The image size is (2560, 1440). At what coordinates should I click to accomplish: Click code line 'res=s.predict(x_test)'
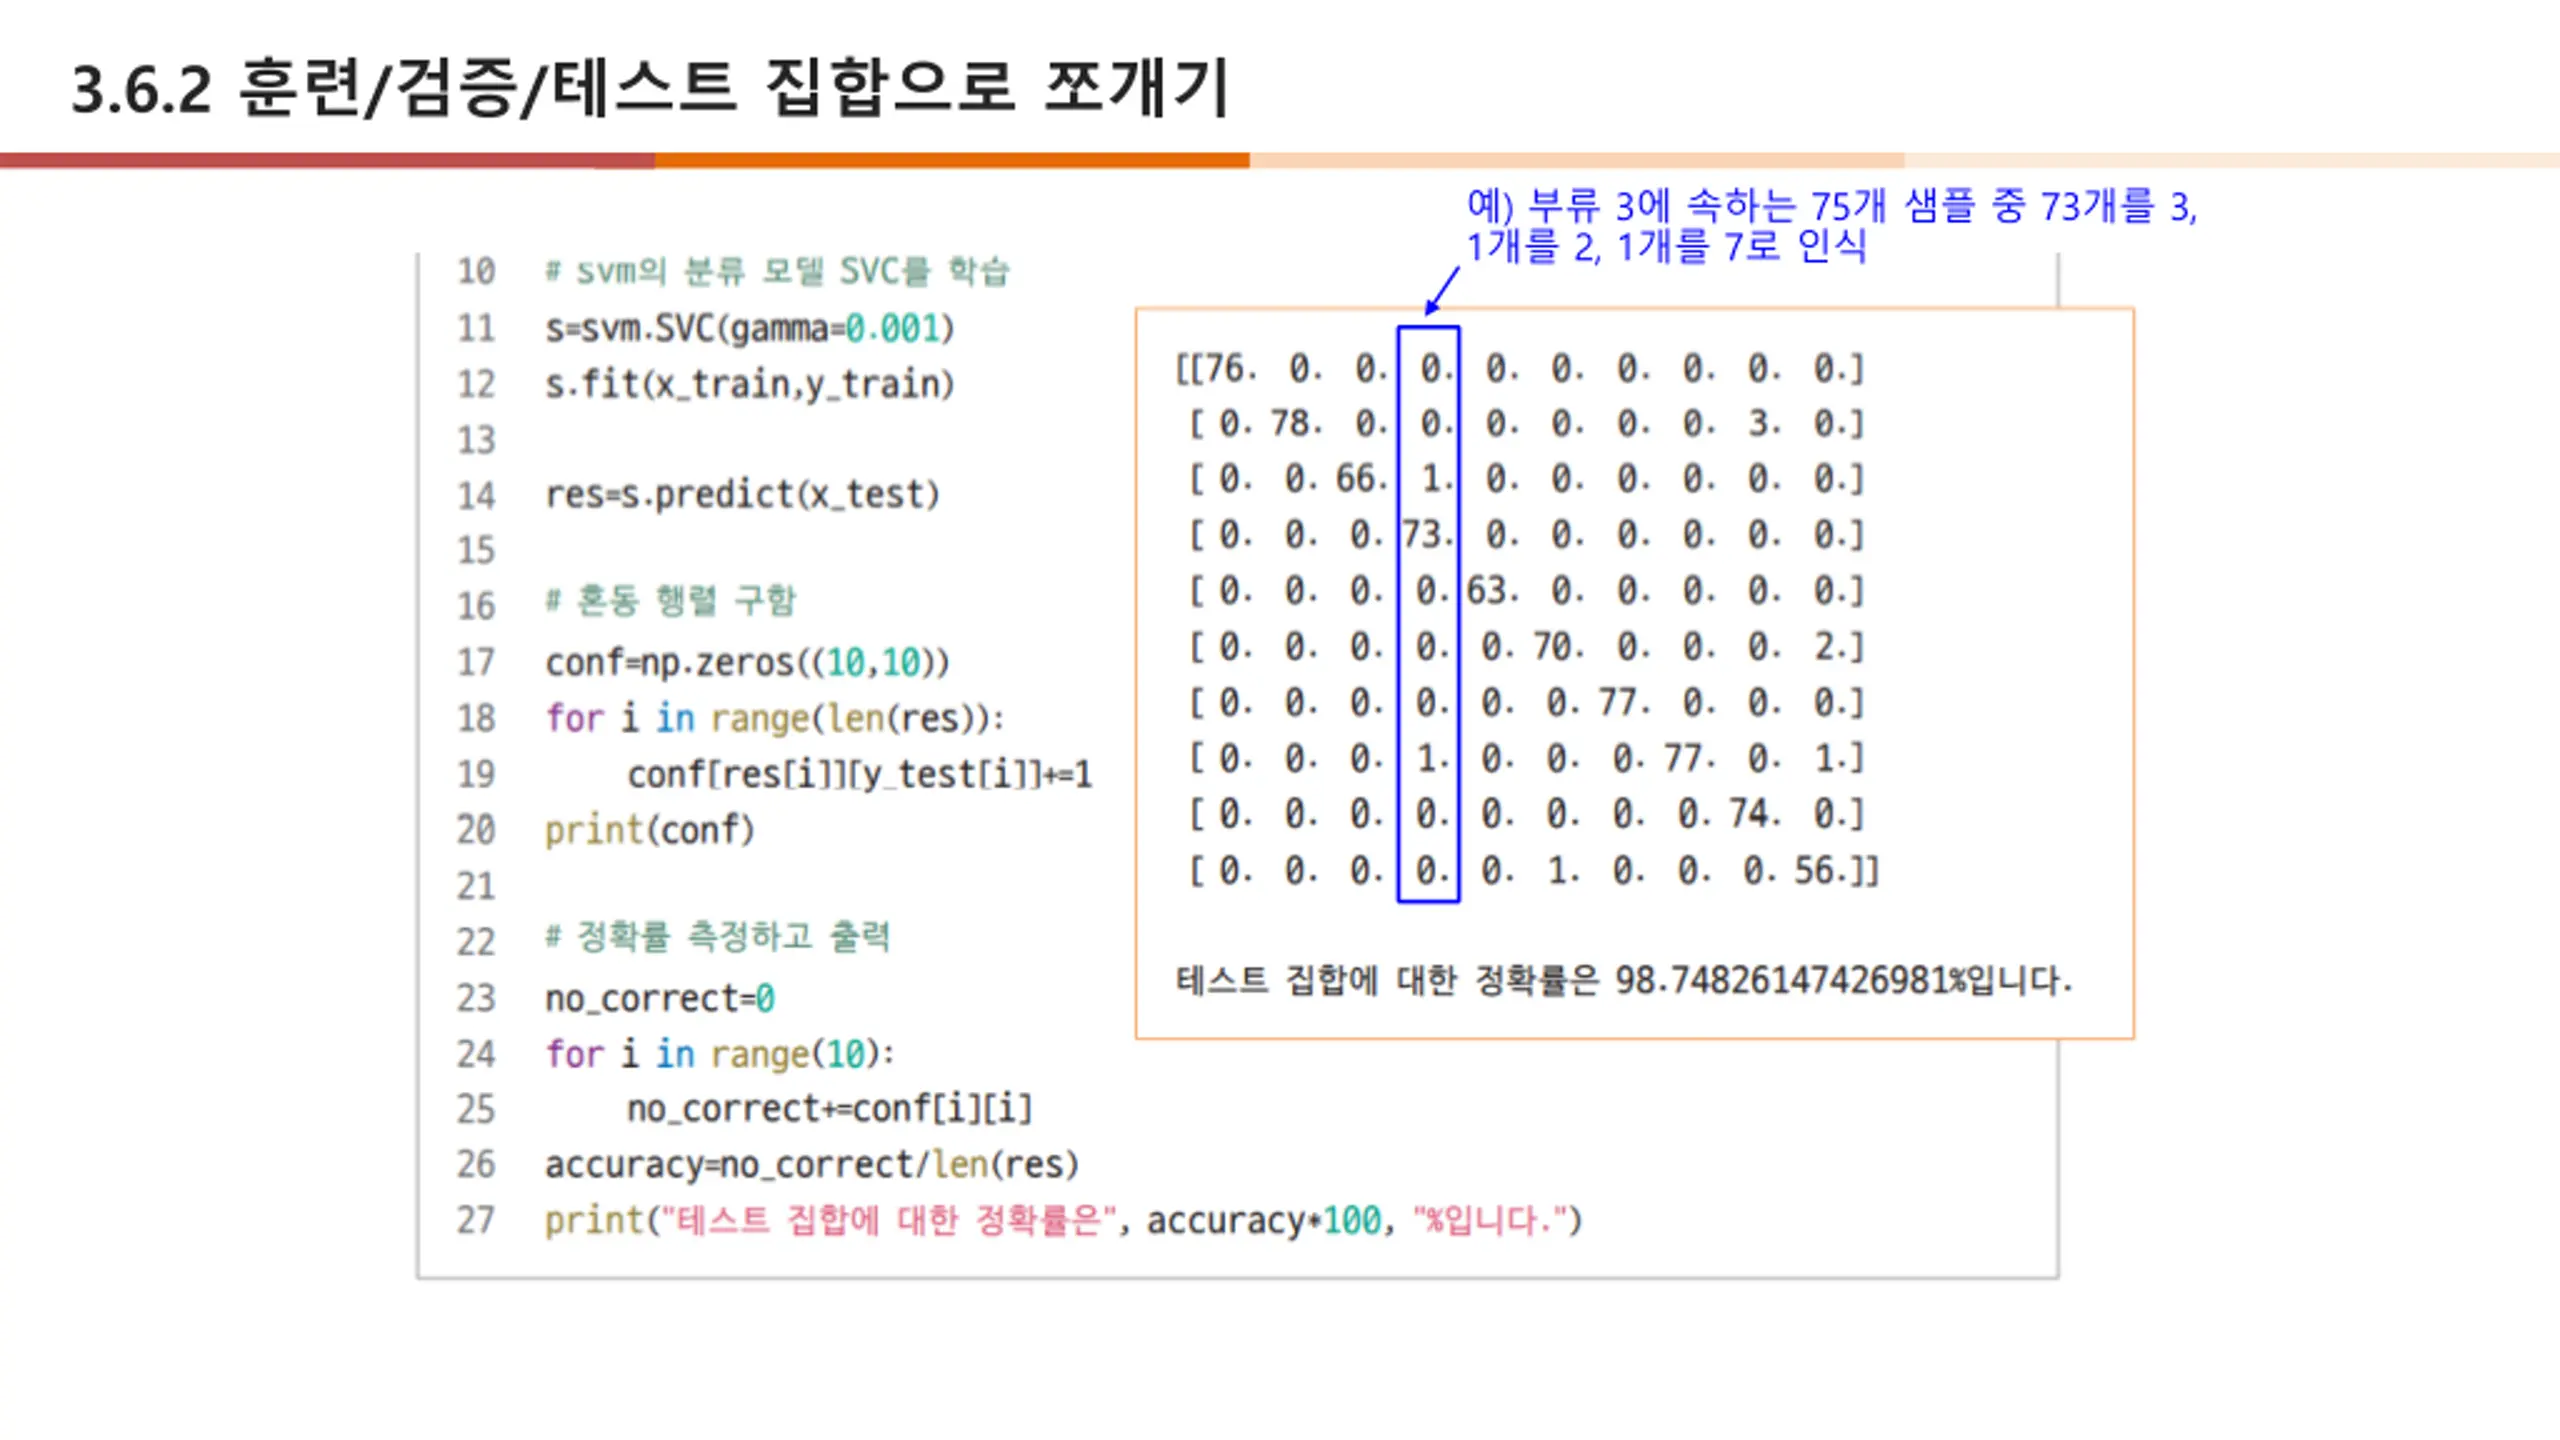742,494
